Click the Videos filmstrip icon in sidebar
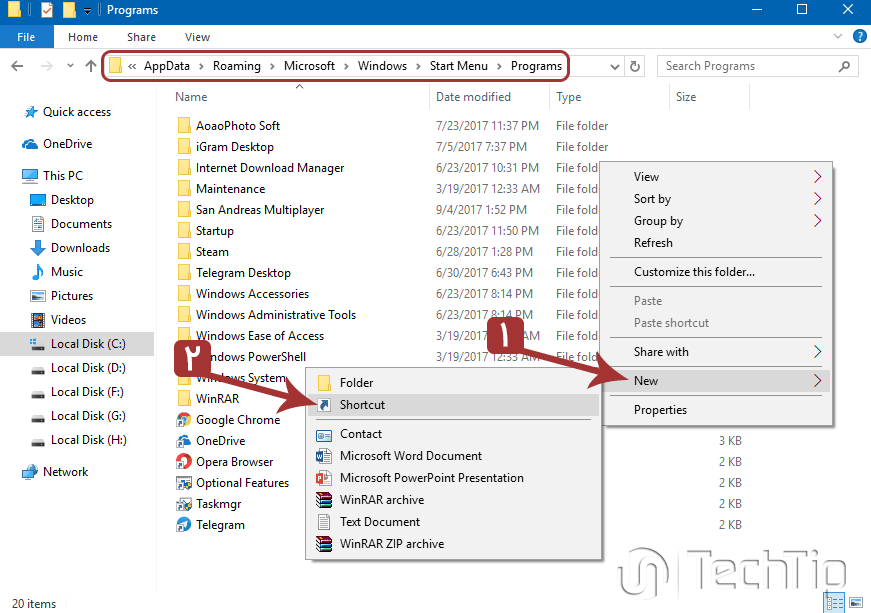 (38, 320)
